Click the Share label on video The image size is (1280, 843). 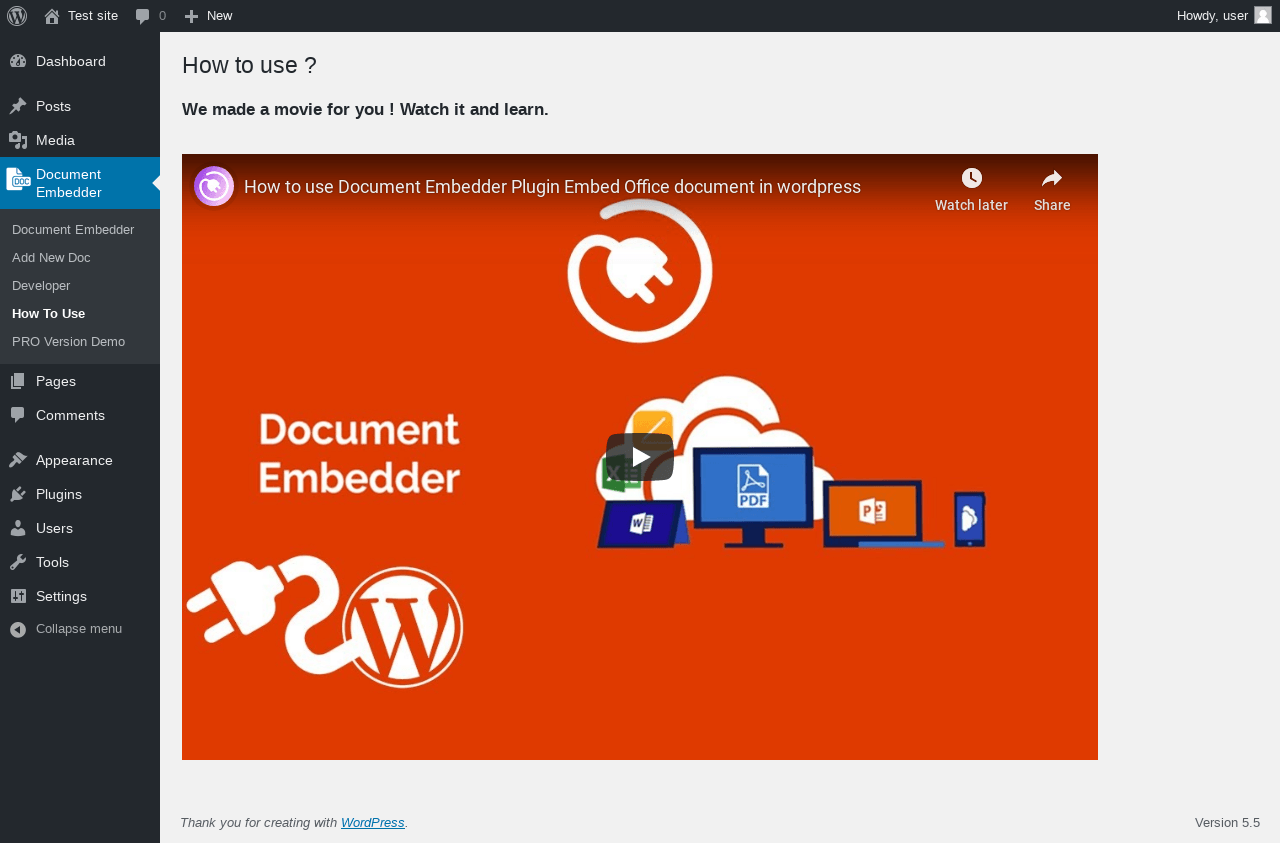[1052, 205]
